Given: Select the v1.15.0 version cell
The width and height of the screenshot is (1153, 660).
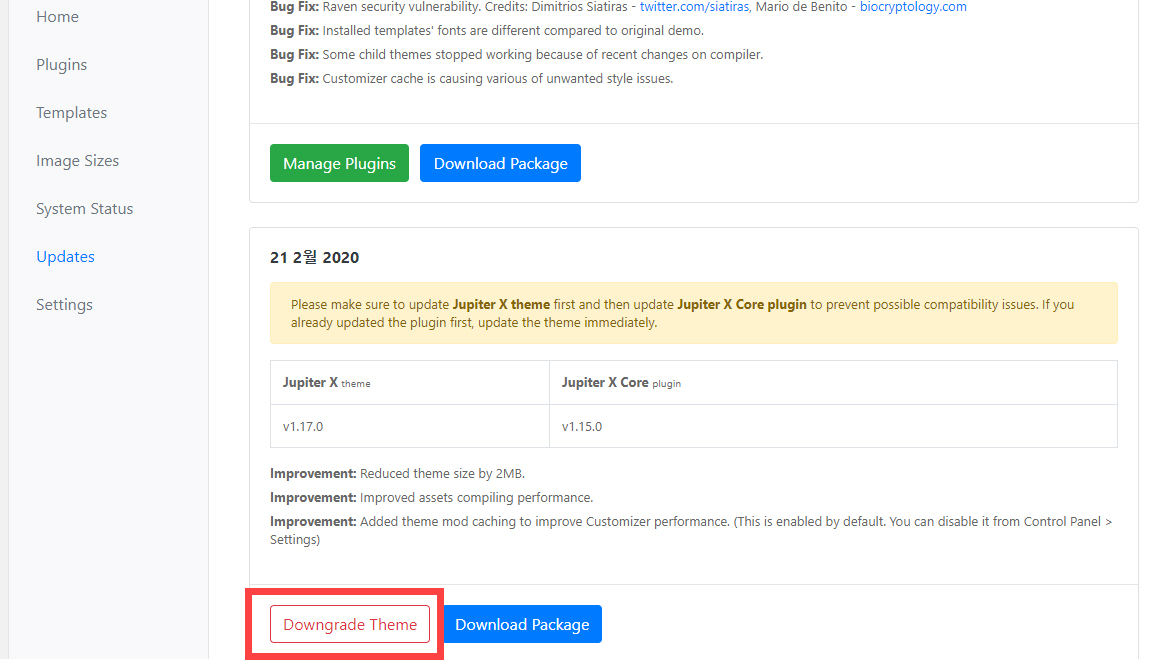Looking at the screenshot, I should (833, 426).
